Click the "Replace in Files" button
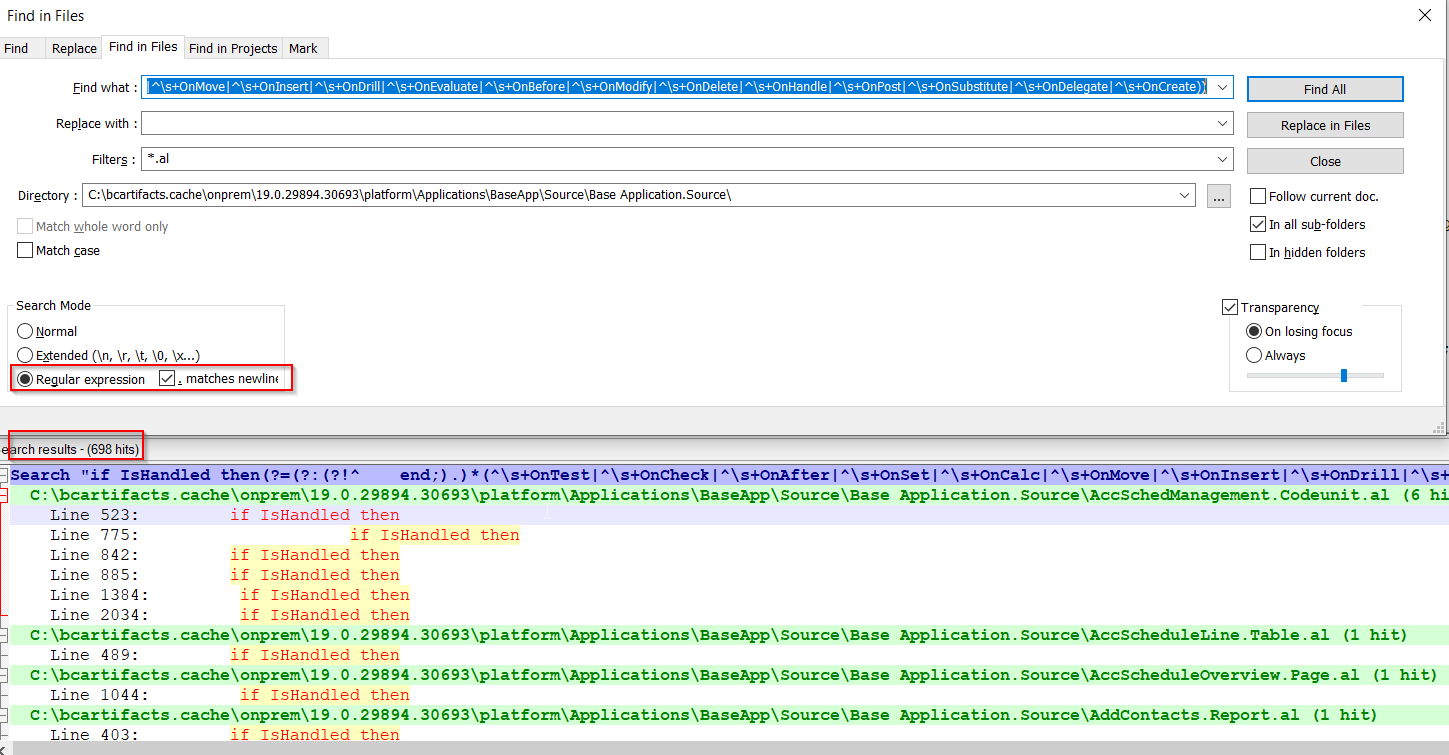Viewport: 1449px width, 755px height. pyautogui.click(x=1324, y=124)
